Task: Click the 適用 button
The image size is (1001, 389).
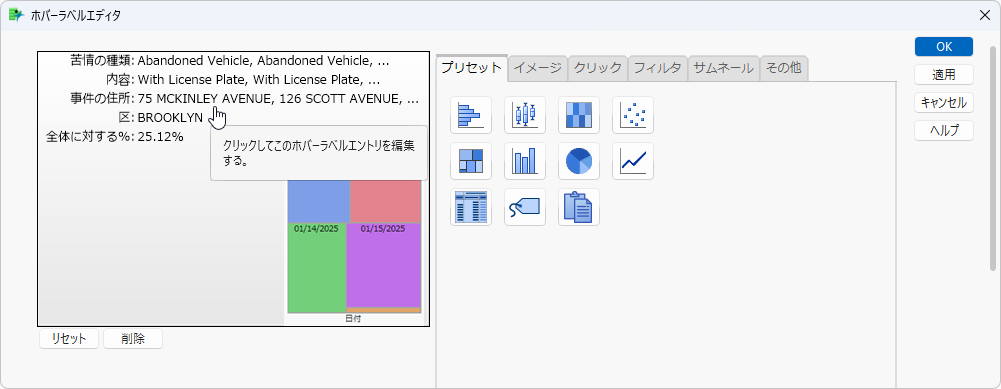Action: coord(944,75)
